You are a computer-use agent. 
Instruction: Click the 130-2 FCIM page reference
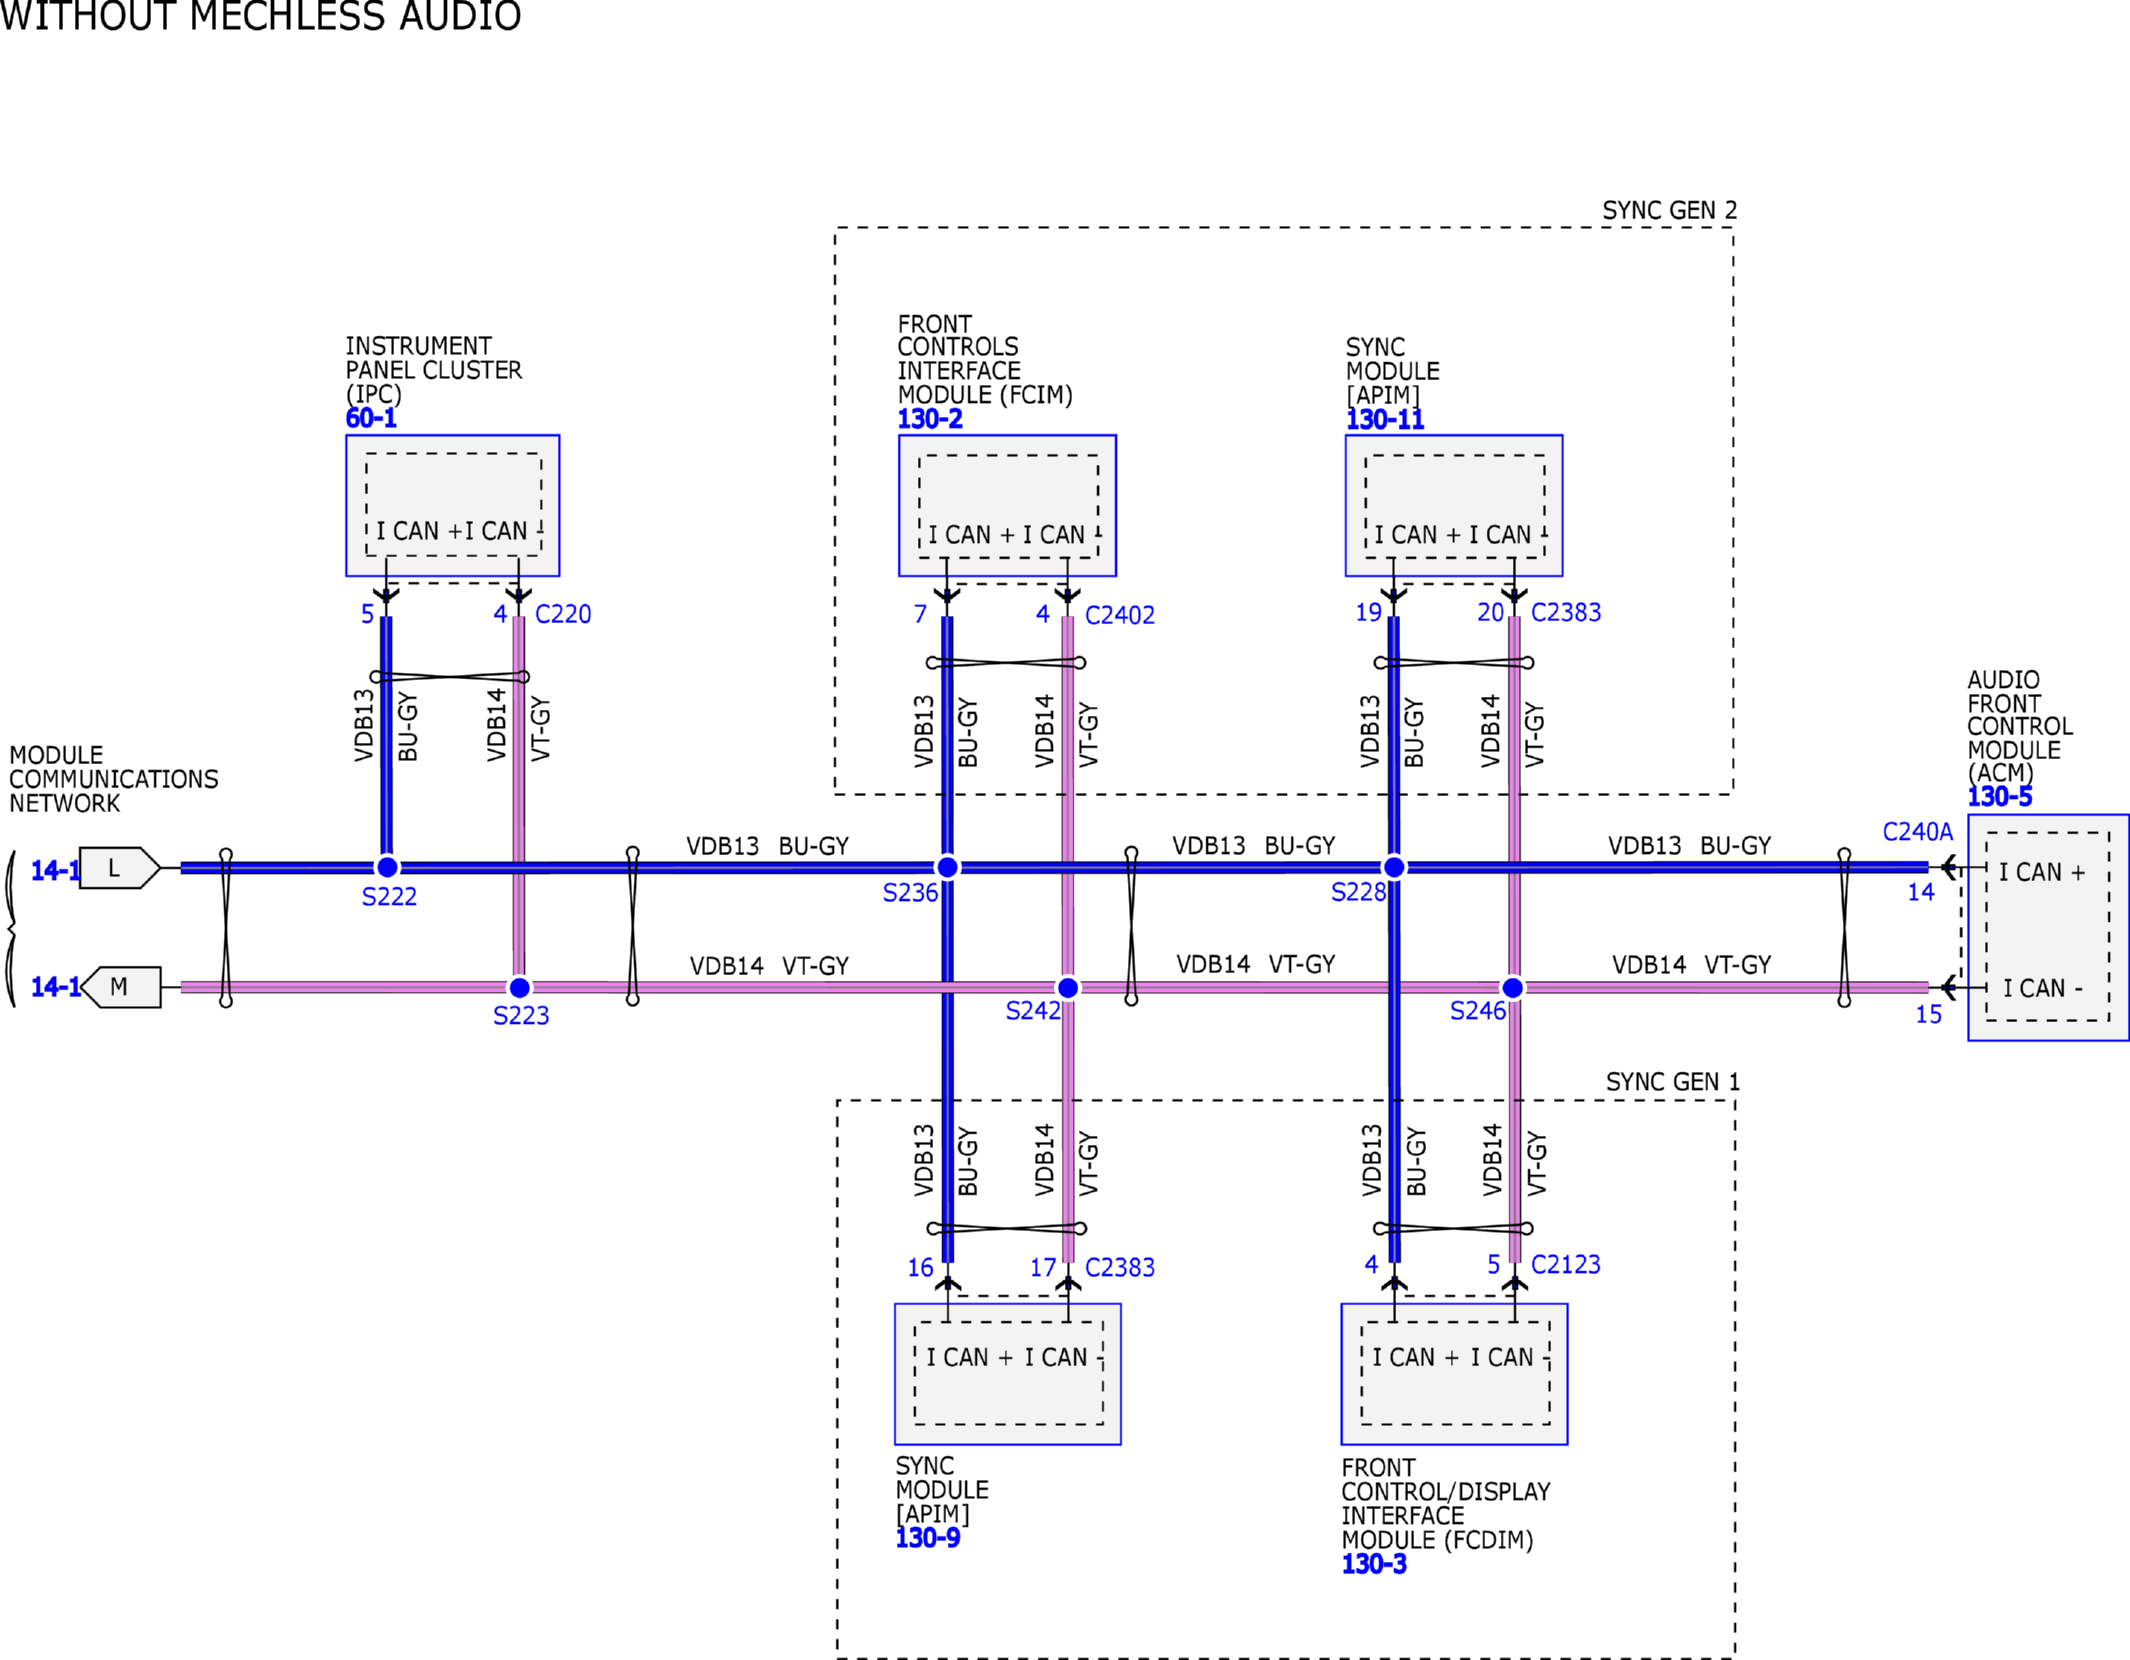point(929,419)
